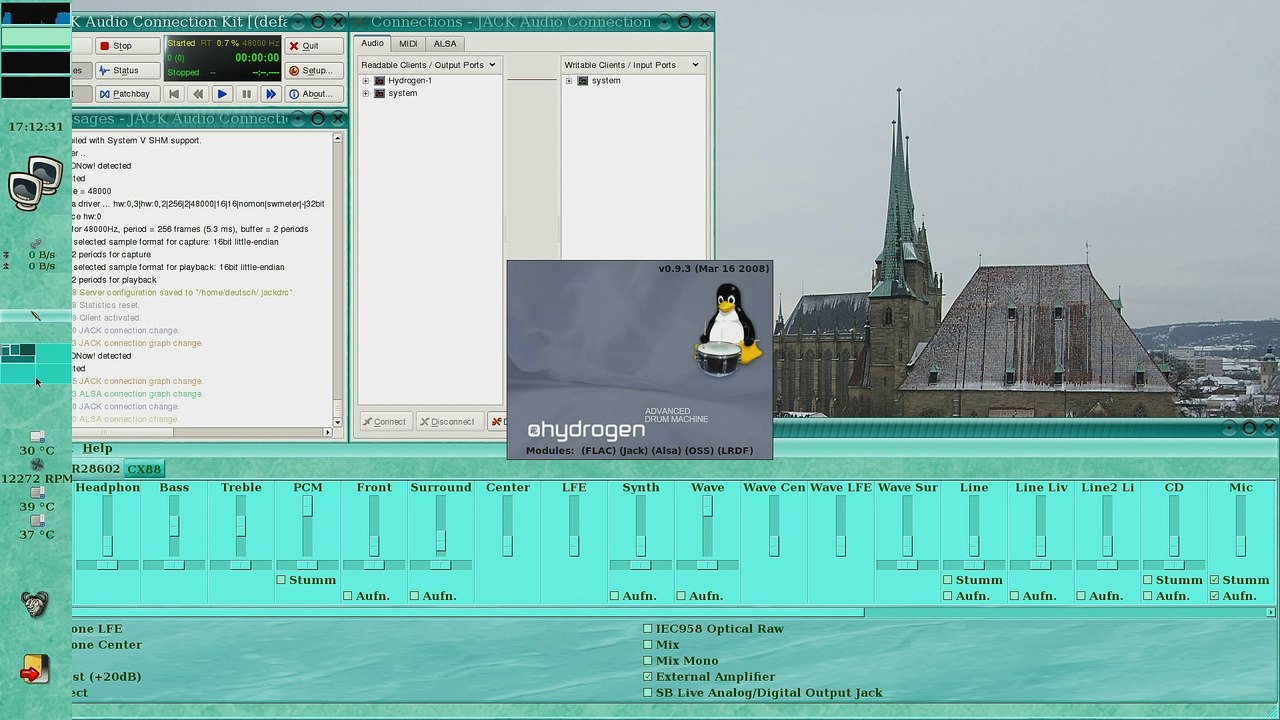Toggle Synth Aufn. capture checkbox

pos(615,596)
